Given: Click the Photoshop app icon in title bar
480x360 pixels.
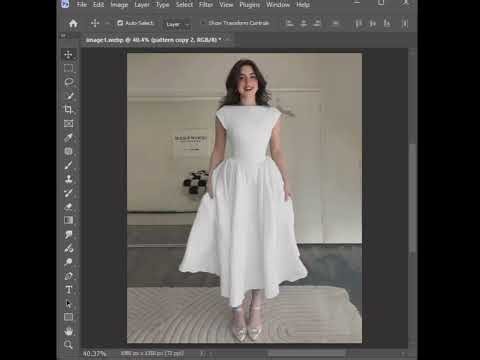Looking at the screenshot, I should pos(65,4).
